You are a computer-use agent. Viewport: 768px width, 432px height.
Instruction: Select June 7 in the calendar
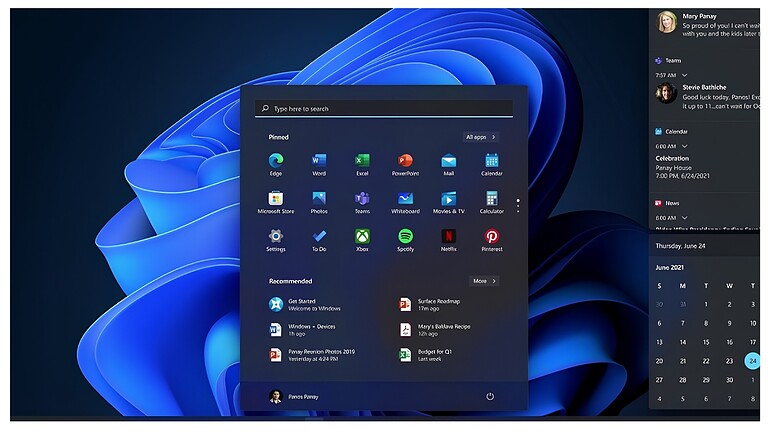(x=682, y=323)
